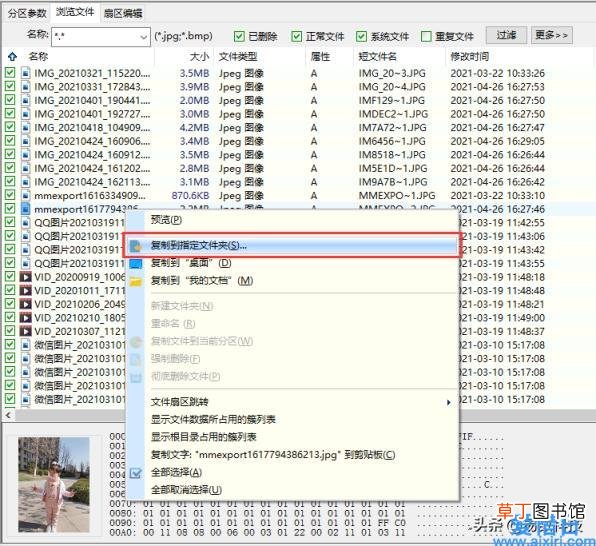Viewport: 596px width, 546px height.
Task: Click the (*.jpg;*.bmp) filter preset text
Action: [183, 37]
